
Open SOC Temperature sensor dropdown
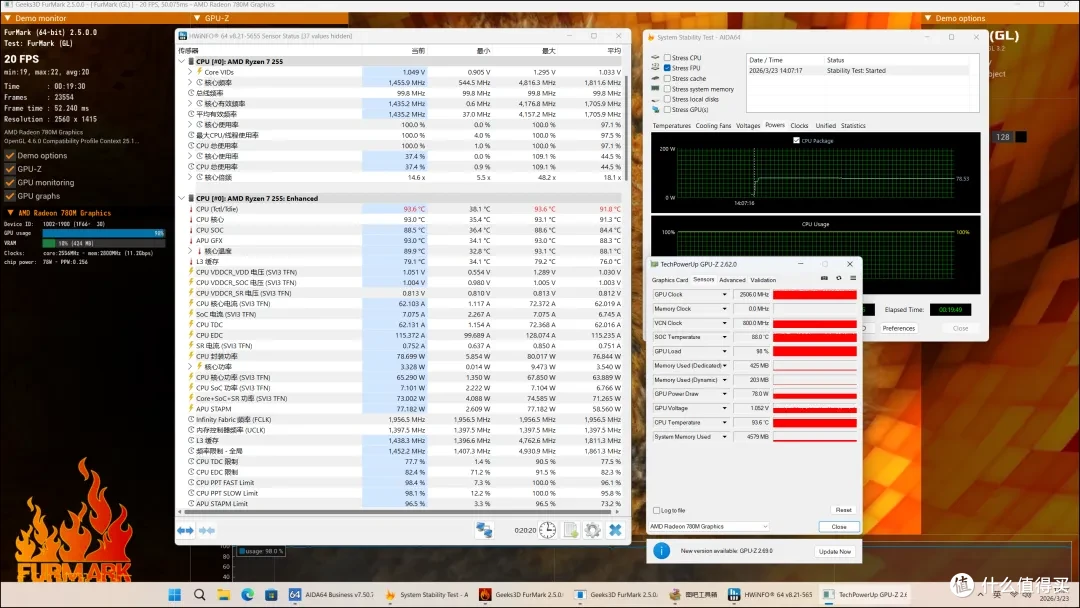[724, 337]
